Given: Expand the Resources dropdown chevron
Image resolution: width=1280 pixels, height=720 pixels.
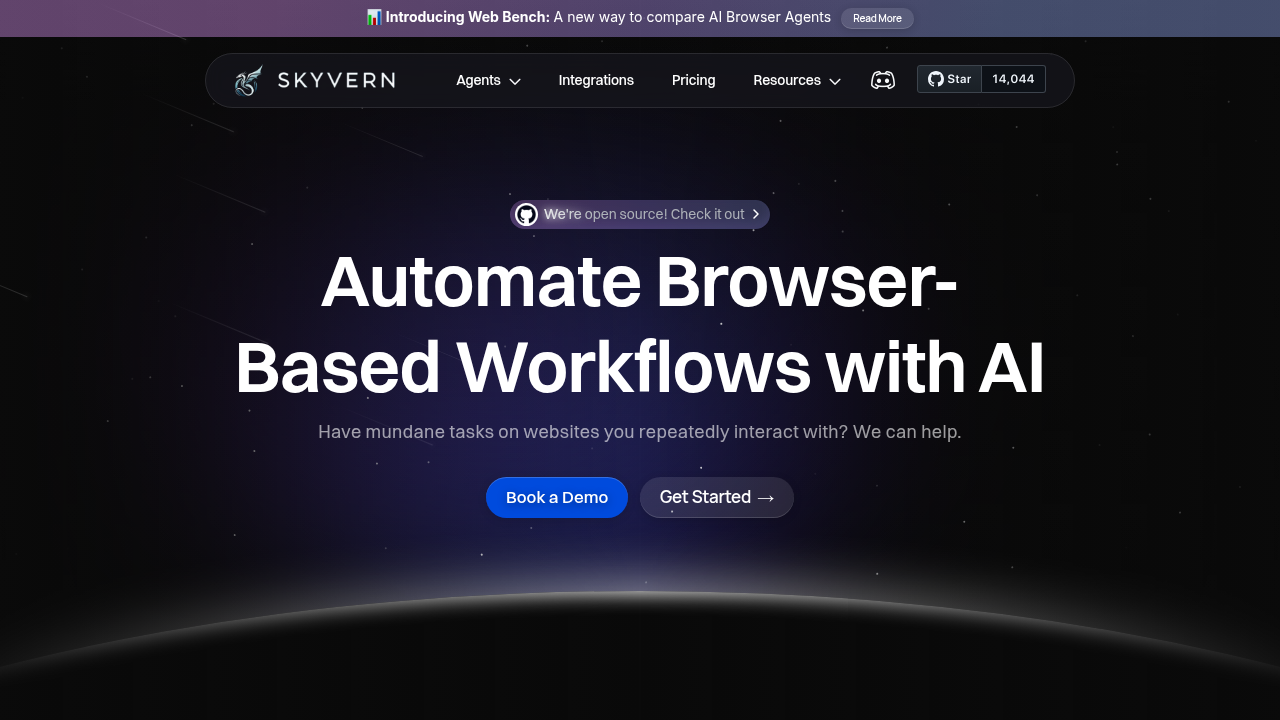Looking at the screenshot, I should pos(835,81).
